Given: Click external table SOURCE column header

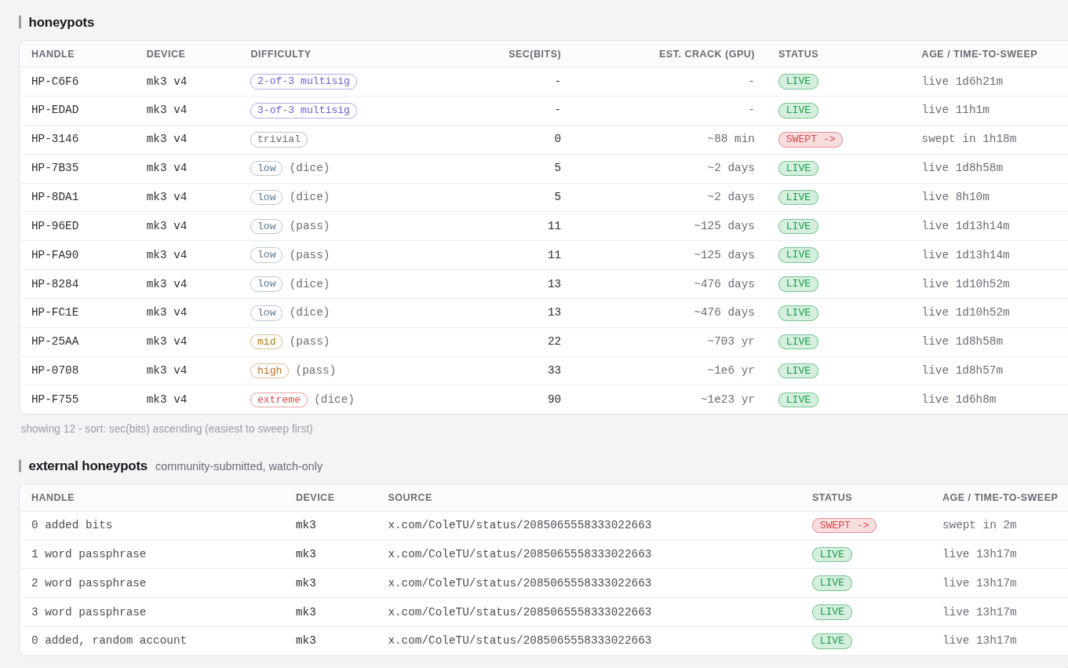Looking at the screenshot, I should tap(410, 498).
